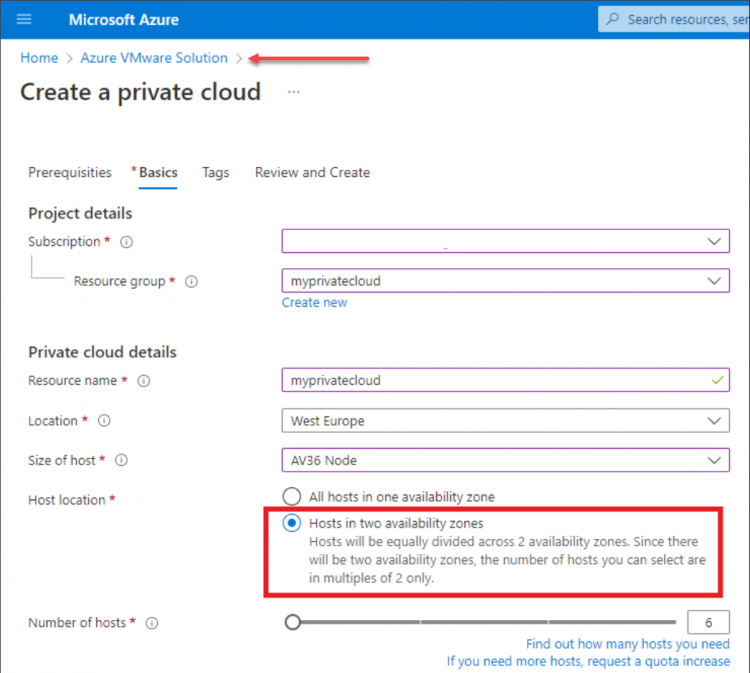
Task: Show info for Size of host
Action: [121, 460]
